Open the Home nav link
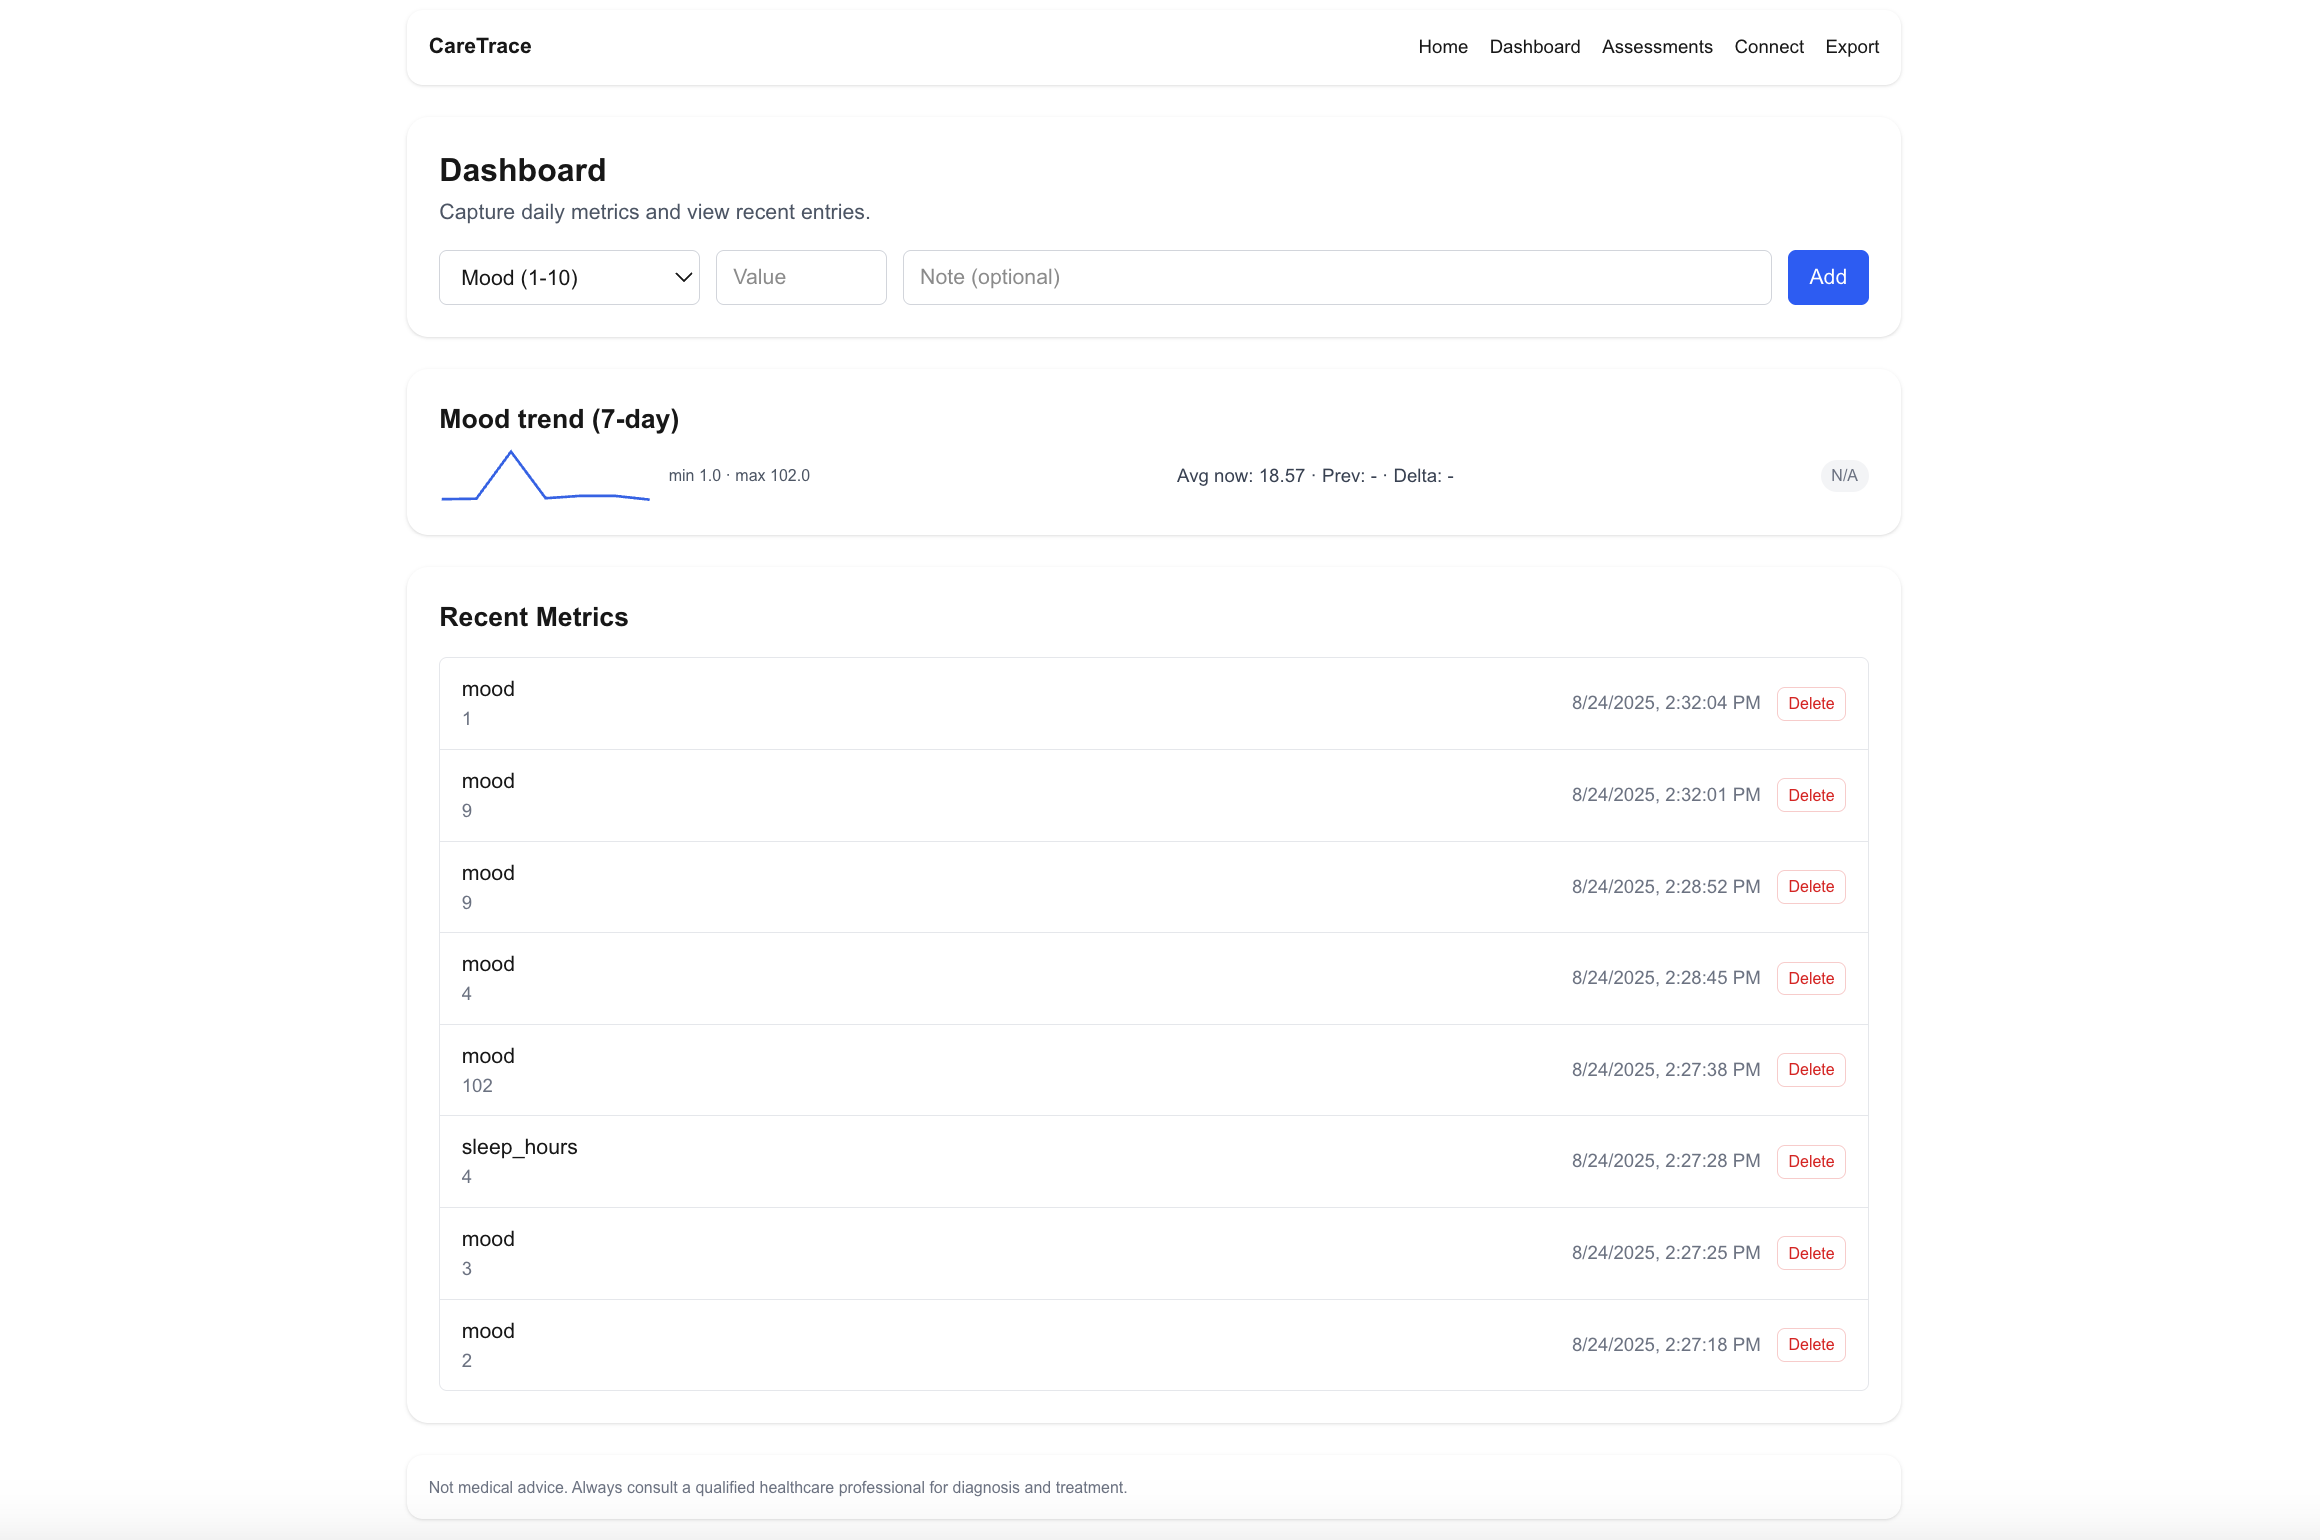2320x1540 pixels. [x=1442, y=47]
